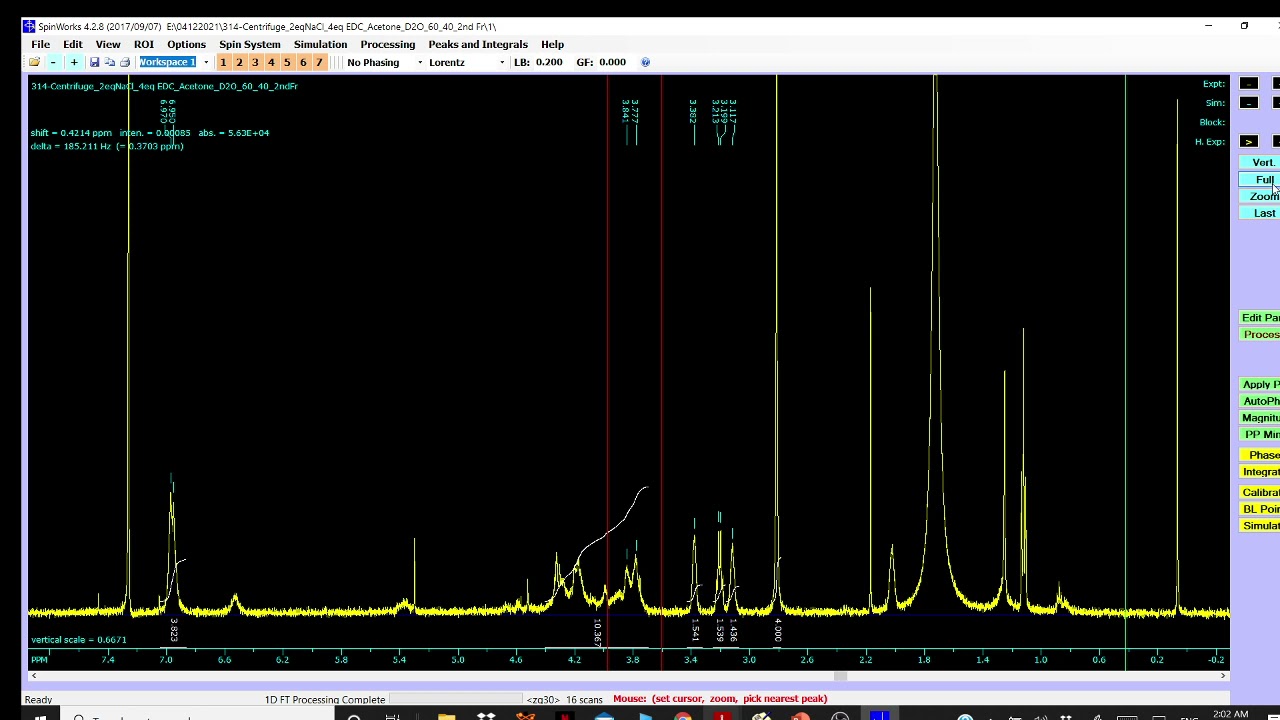This screenshot has width=1280, height=720.
Task: Open the Edit menu
Action: [73, 44]
